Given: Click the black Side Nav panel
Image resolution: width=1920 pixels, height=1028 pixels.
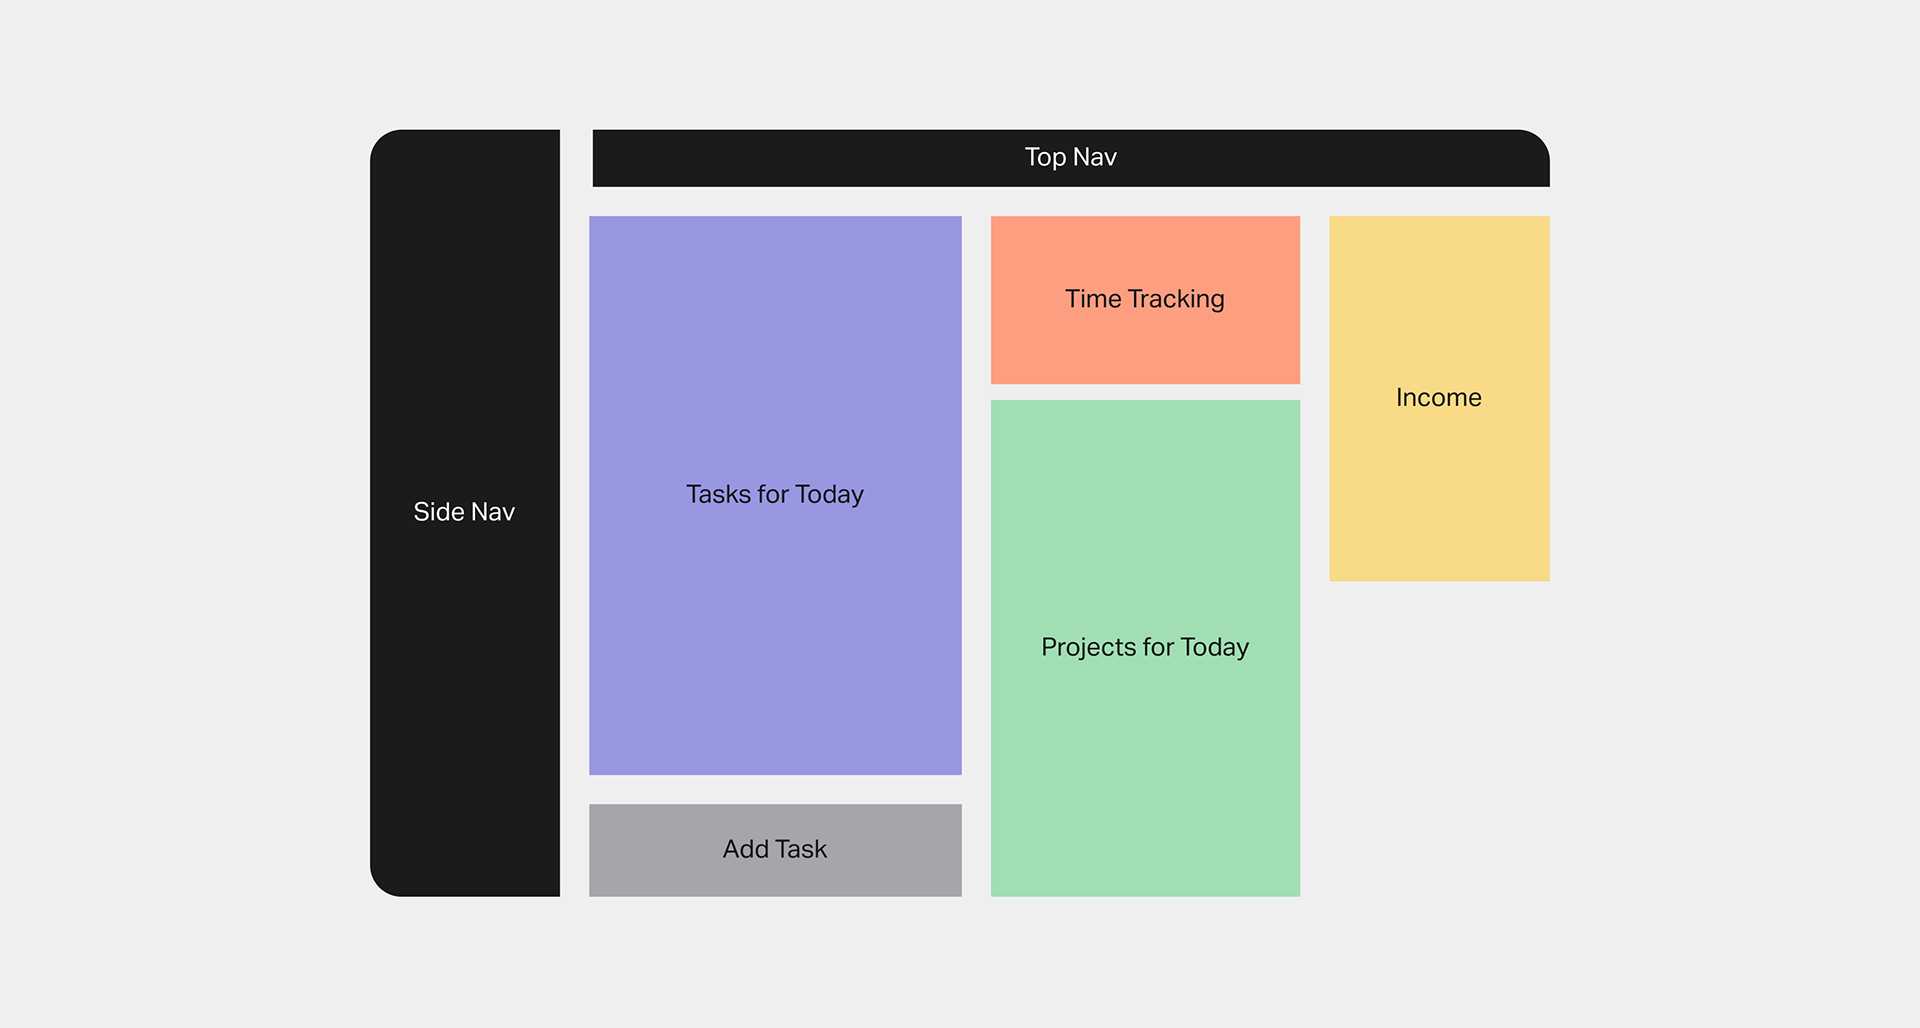Looking at the screenshot, I should pos(465,513).
